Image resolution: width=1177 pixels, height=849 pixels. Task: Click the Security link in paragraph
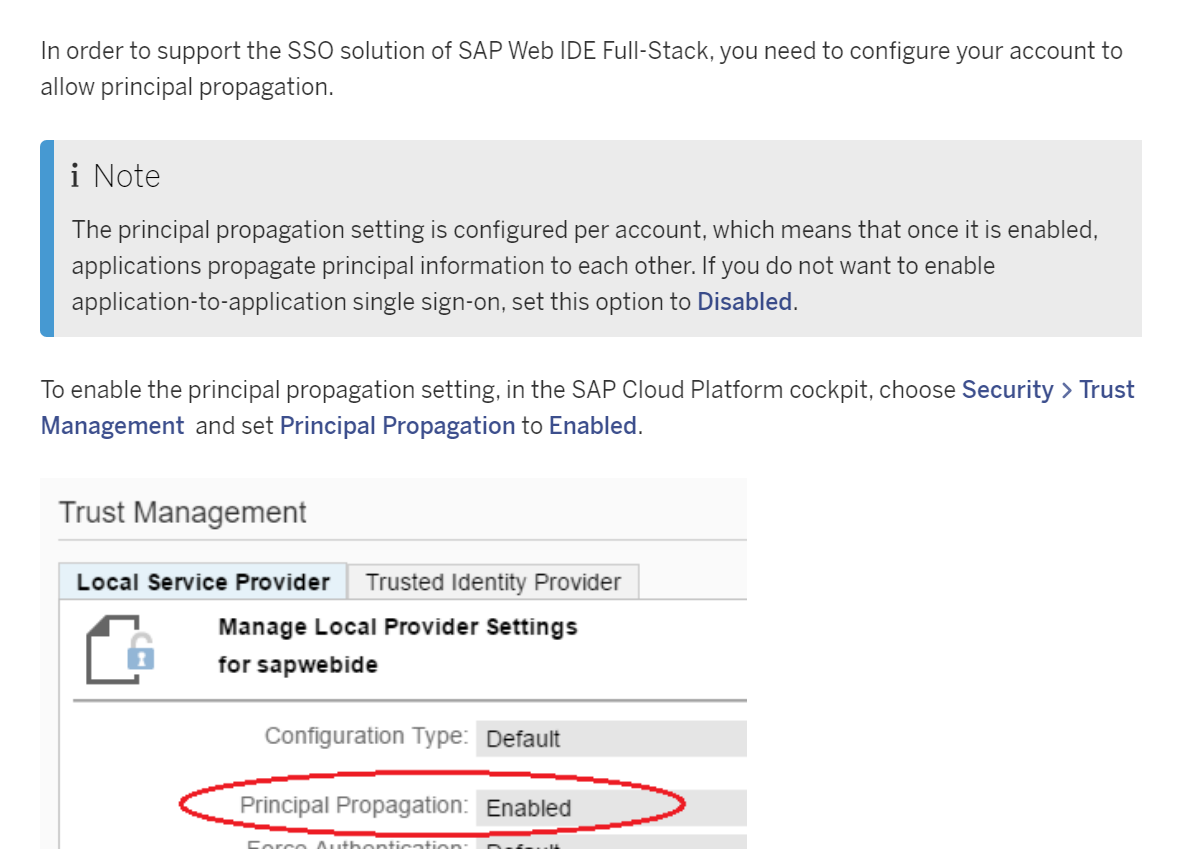(1007, 389)
